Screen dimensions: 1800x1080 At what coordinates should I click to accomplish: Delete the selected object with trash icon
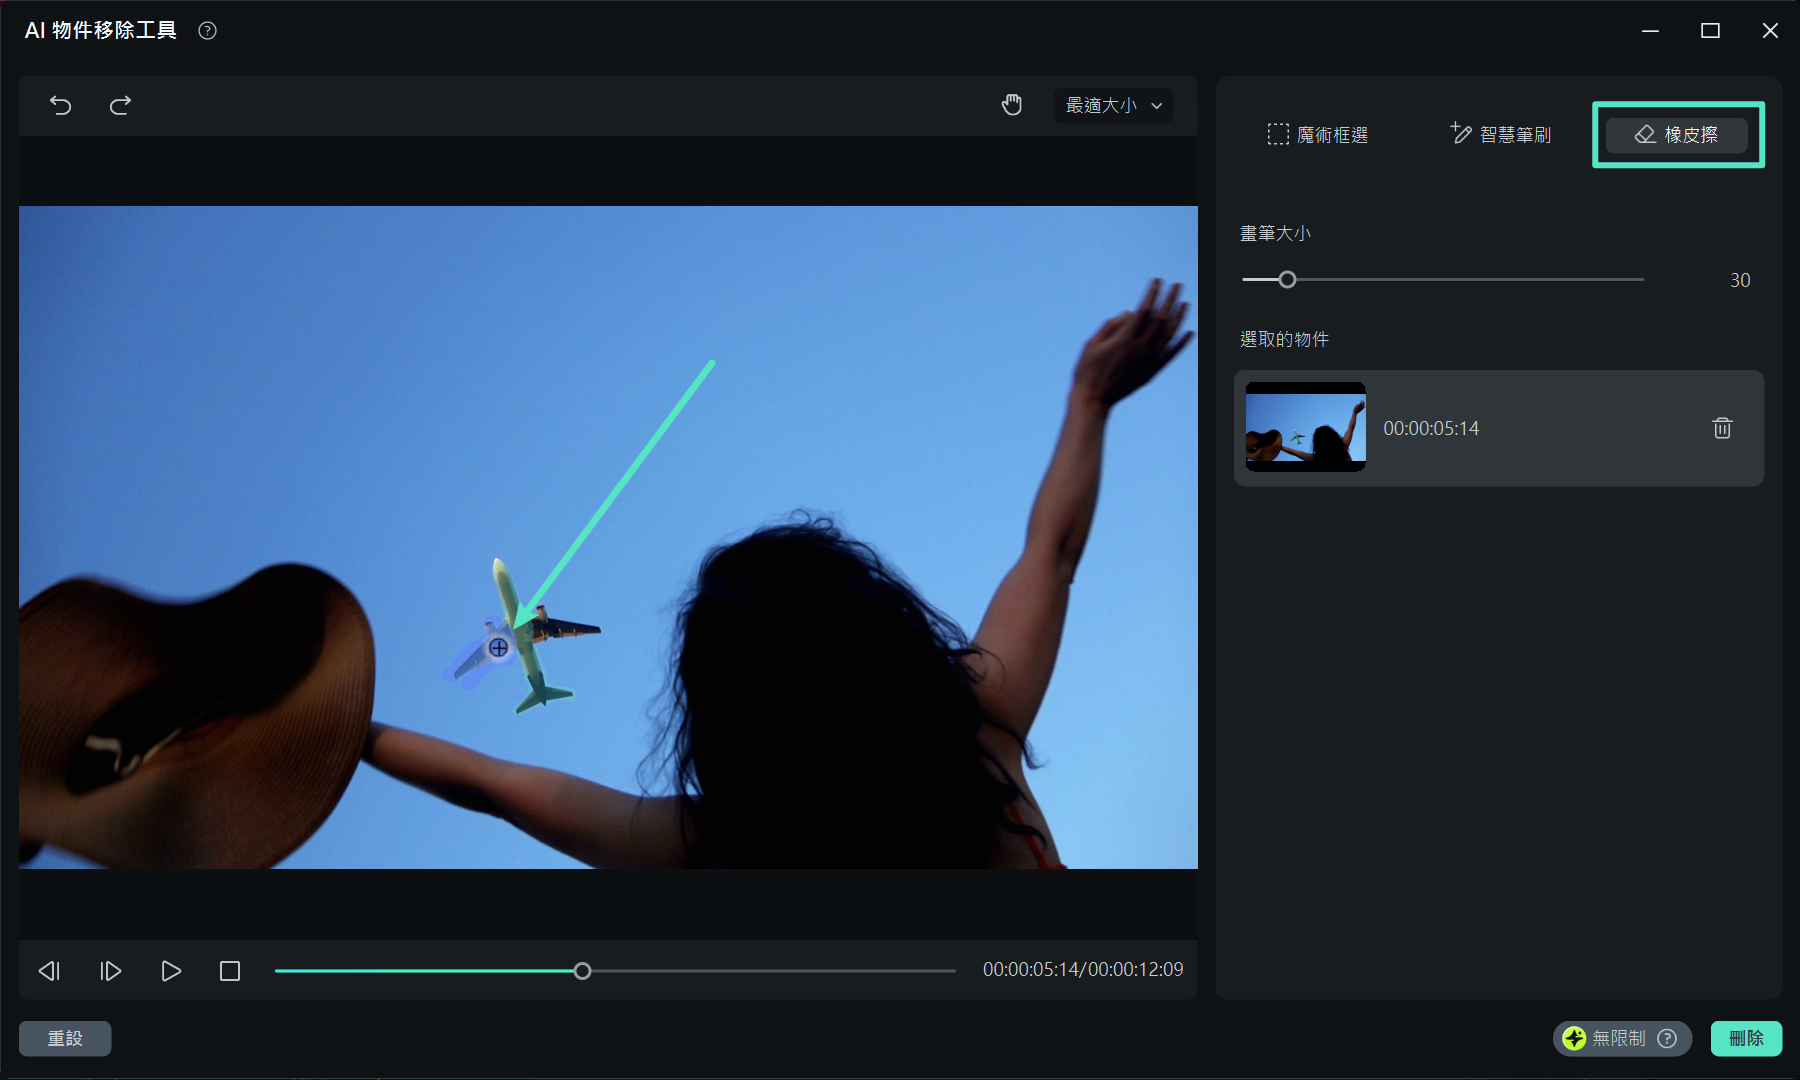[1722, 428]
